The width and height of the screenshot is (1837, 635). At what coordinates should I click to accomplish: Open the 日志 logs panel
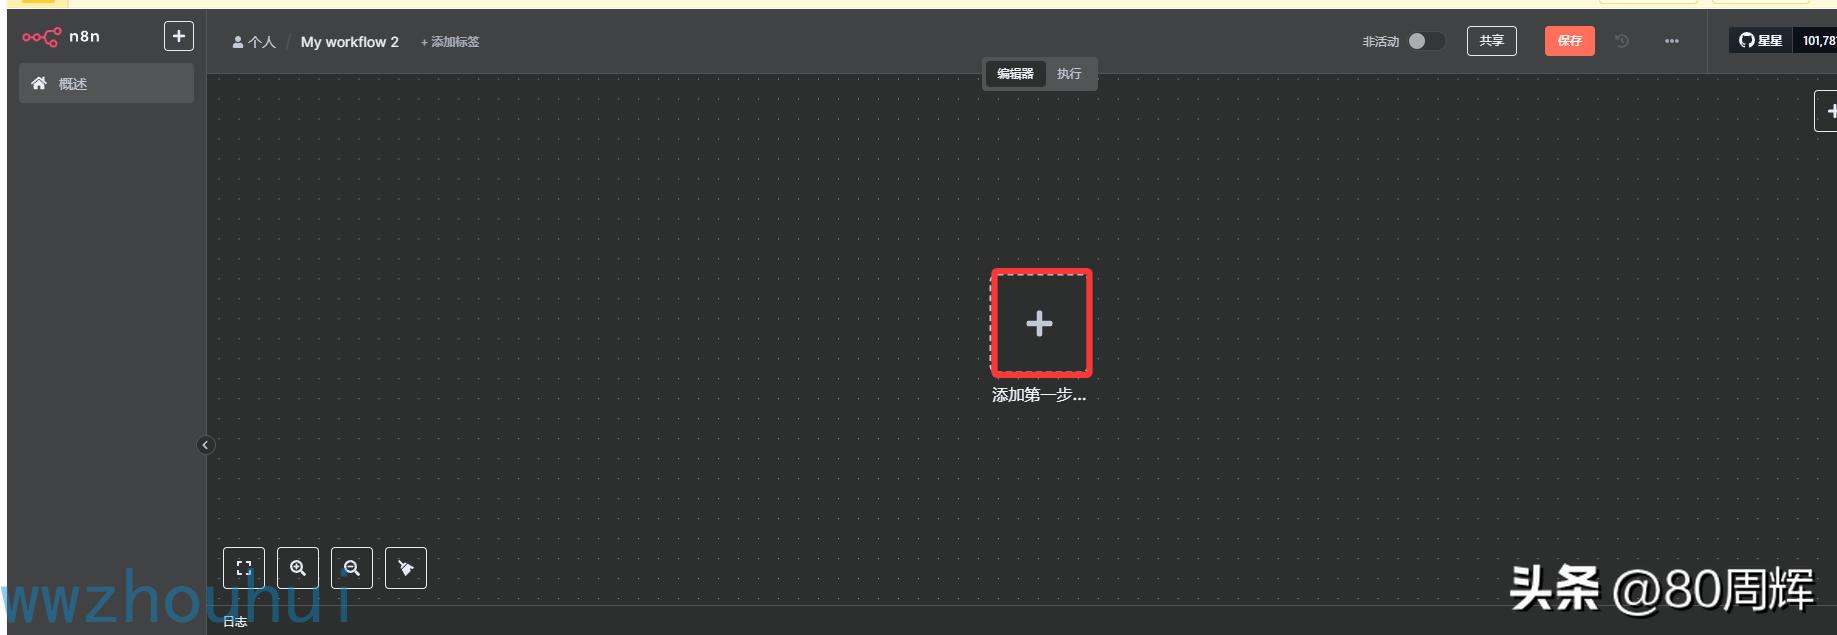235,622
